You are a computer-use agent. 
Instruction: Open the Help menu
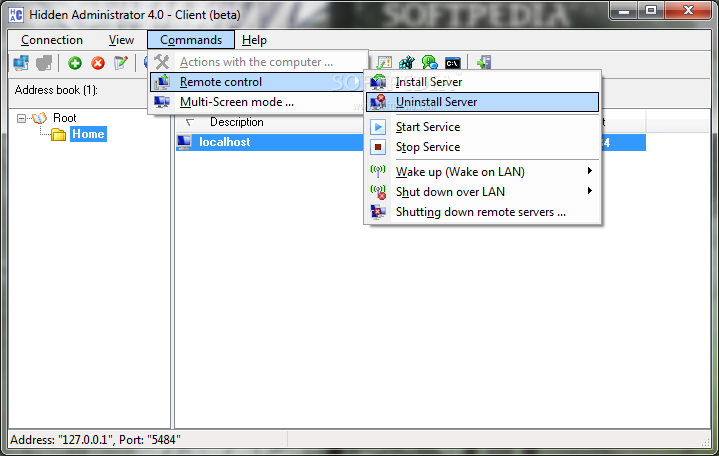254,40
